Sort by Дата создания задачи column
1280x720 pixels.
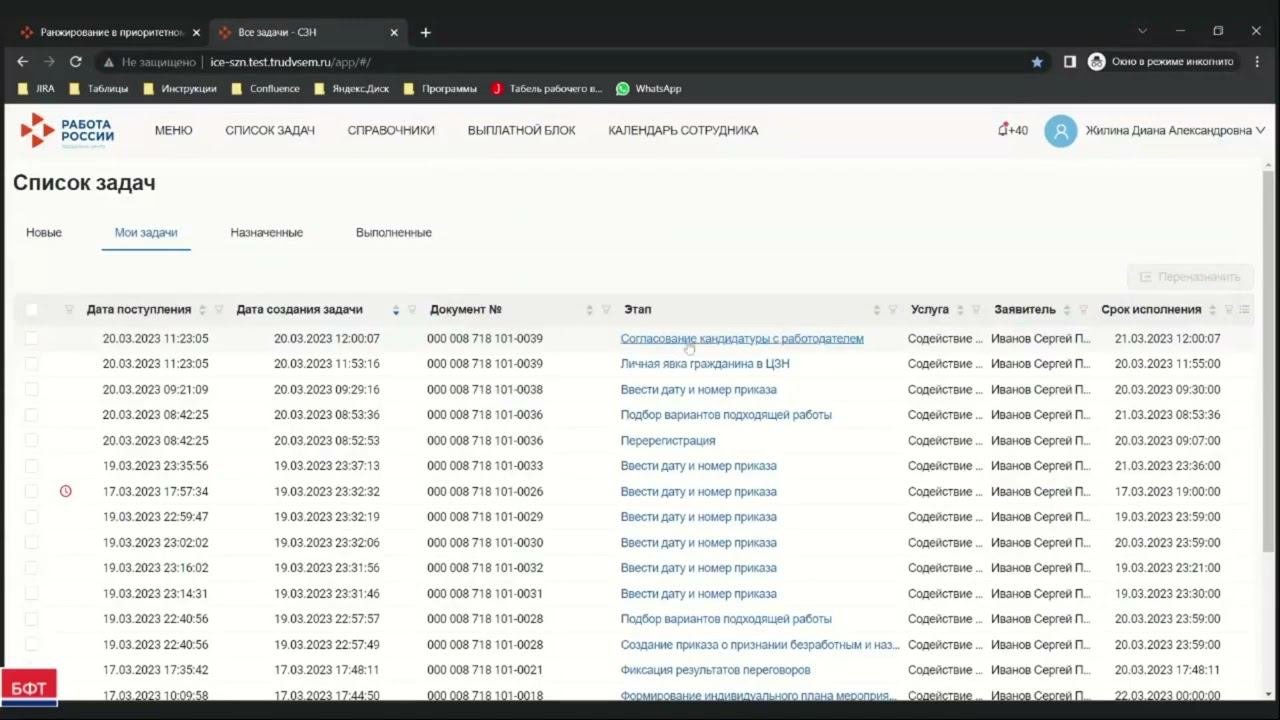[396, 310]
